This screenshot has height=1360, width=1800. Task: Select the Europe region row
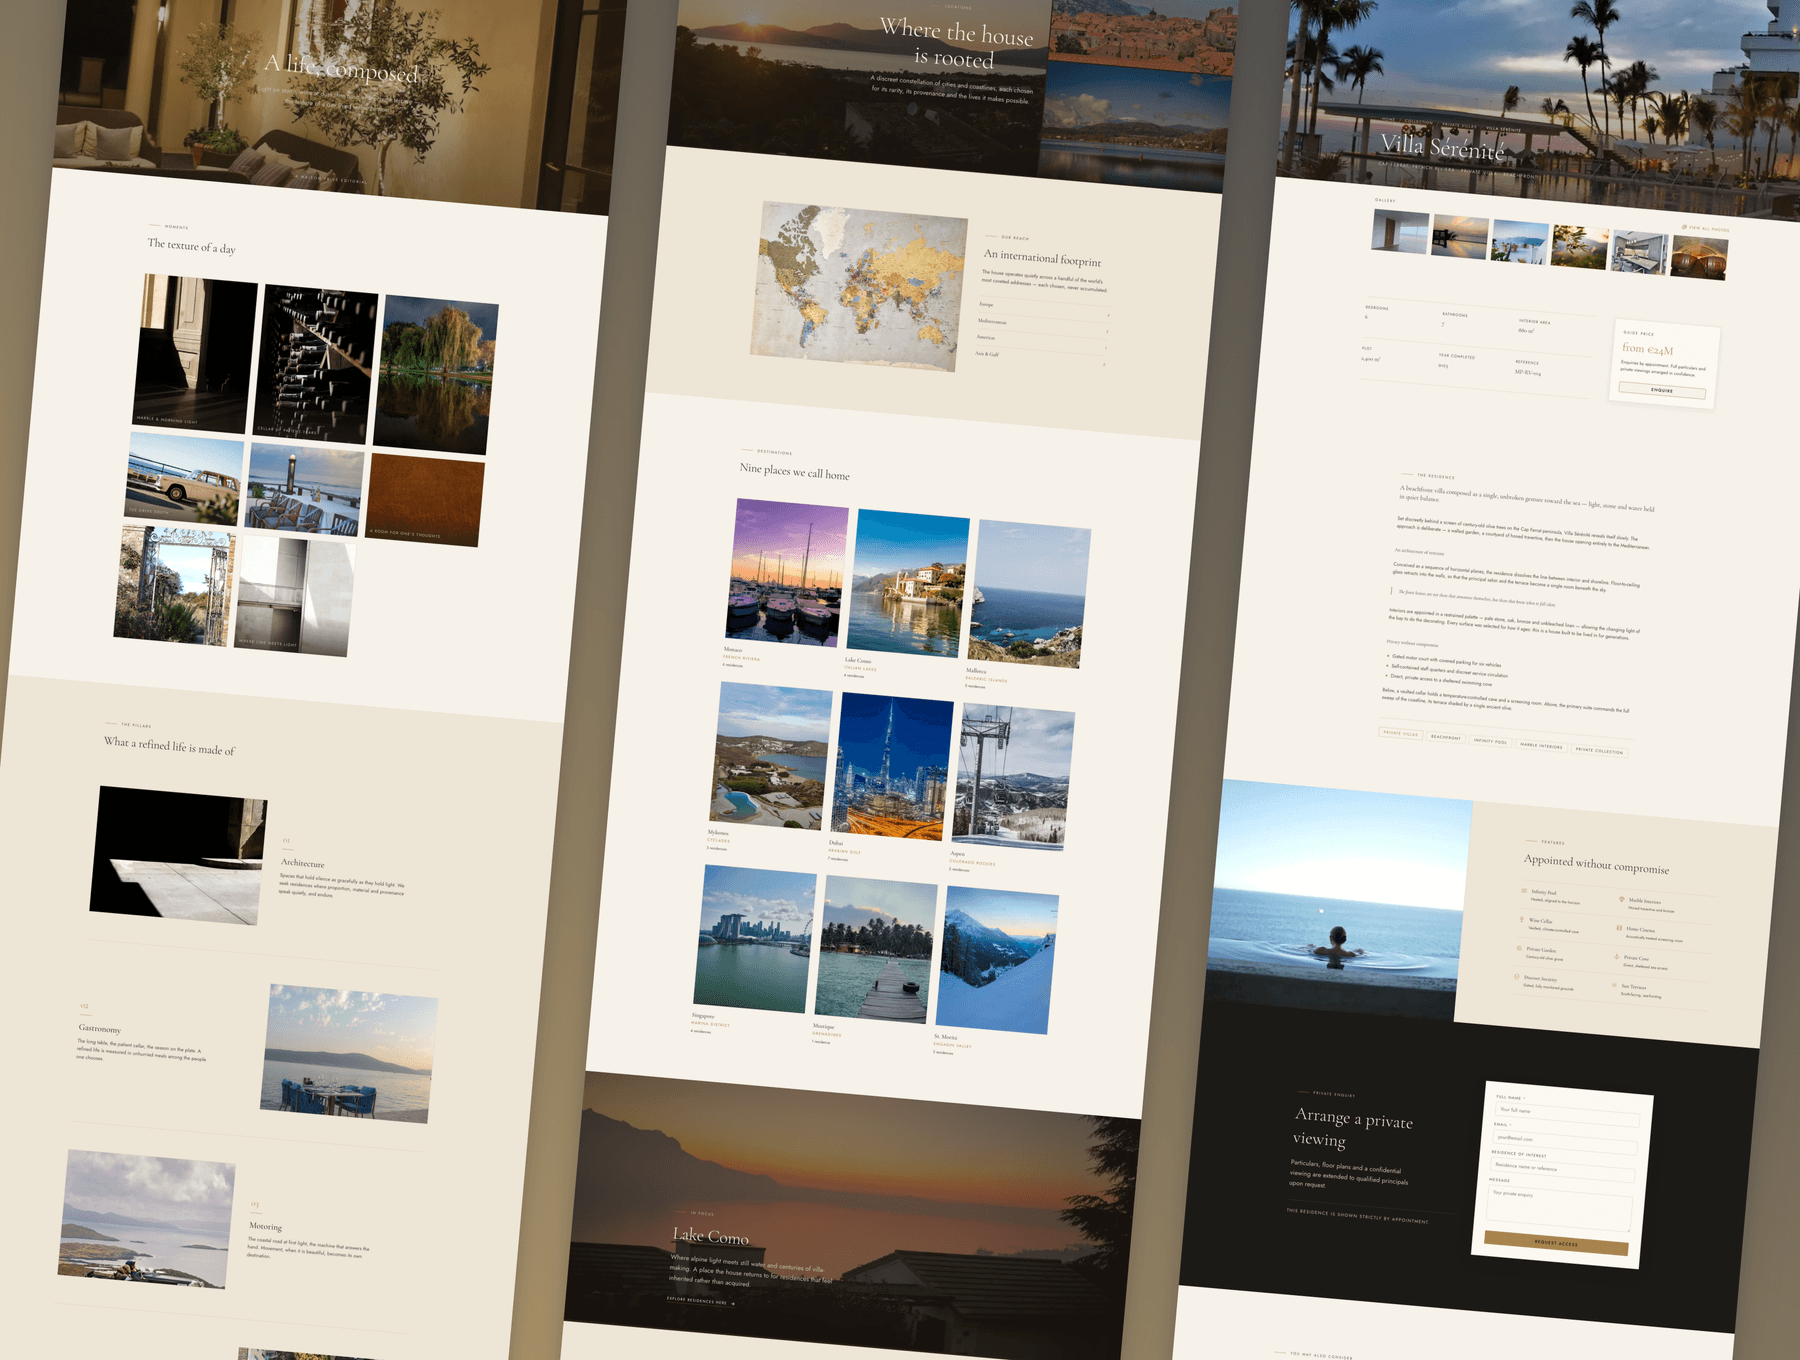click(x=1045, y=310)
